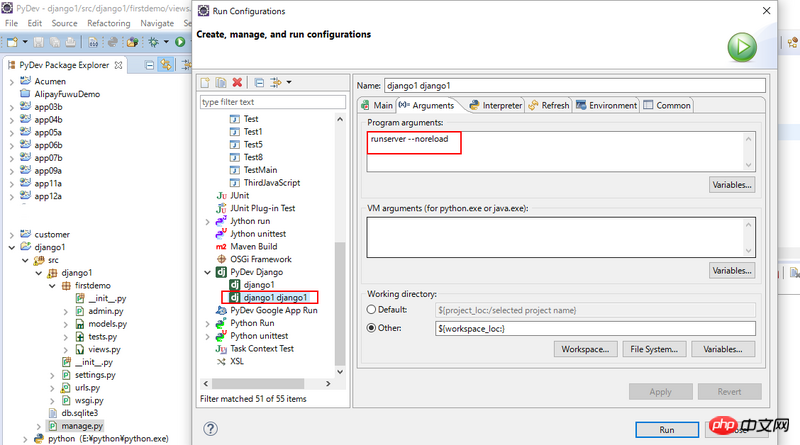
Task: Collapse the PyDev Django node
Action: click(x=207, y=272)
